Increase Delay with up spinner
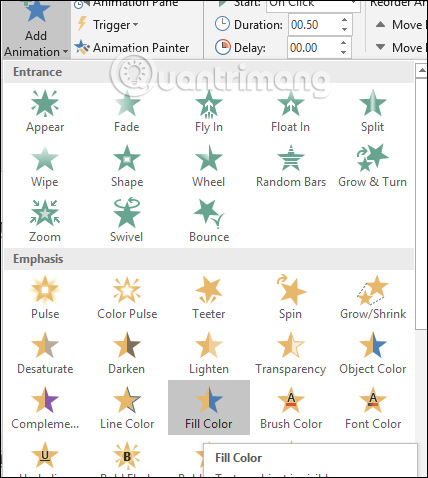 point(344,43)
